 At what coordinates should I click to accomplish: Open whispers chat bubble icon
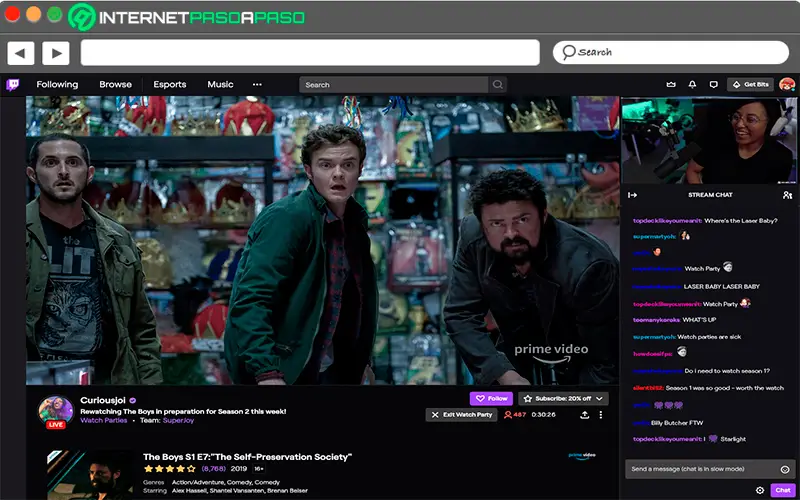(x=714, y=85)
